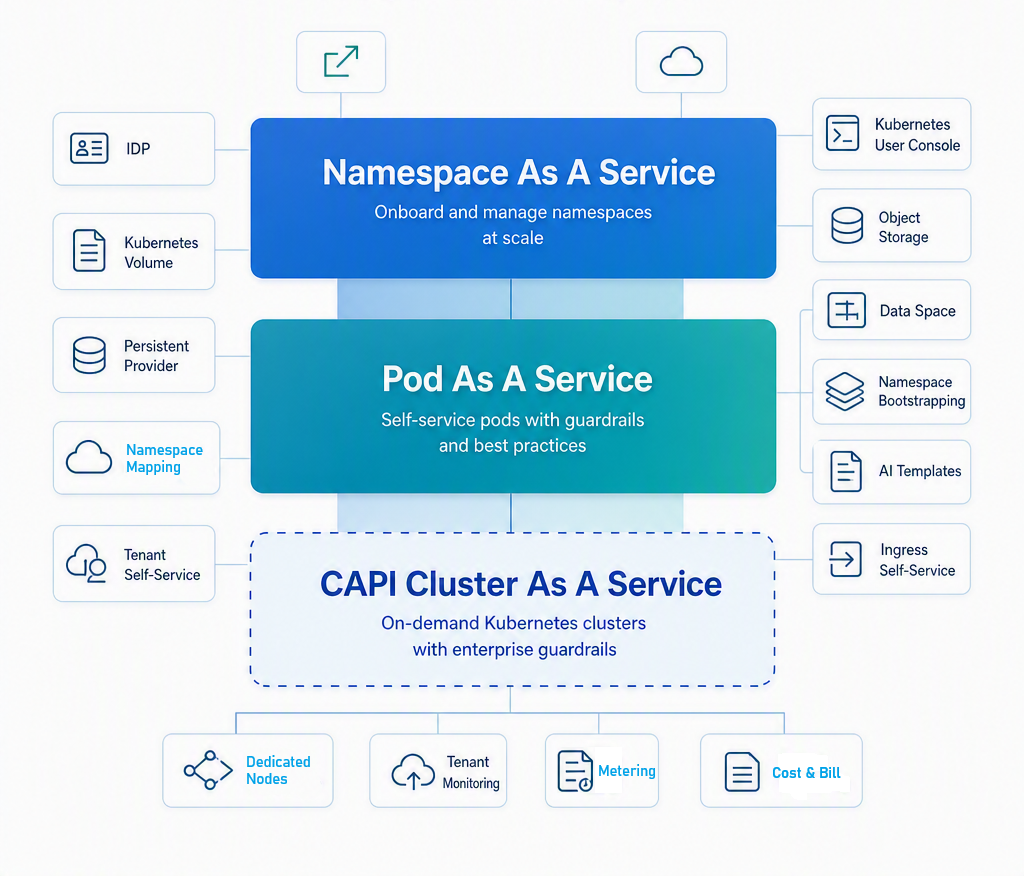Open the Namespace Mapping link text
The width and height of the screenshot is (1024, 876).
(x=165, y=458)
